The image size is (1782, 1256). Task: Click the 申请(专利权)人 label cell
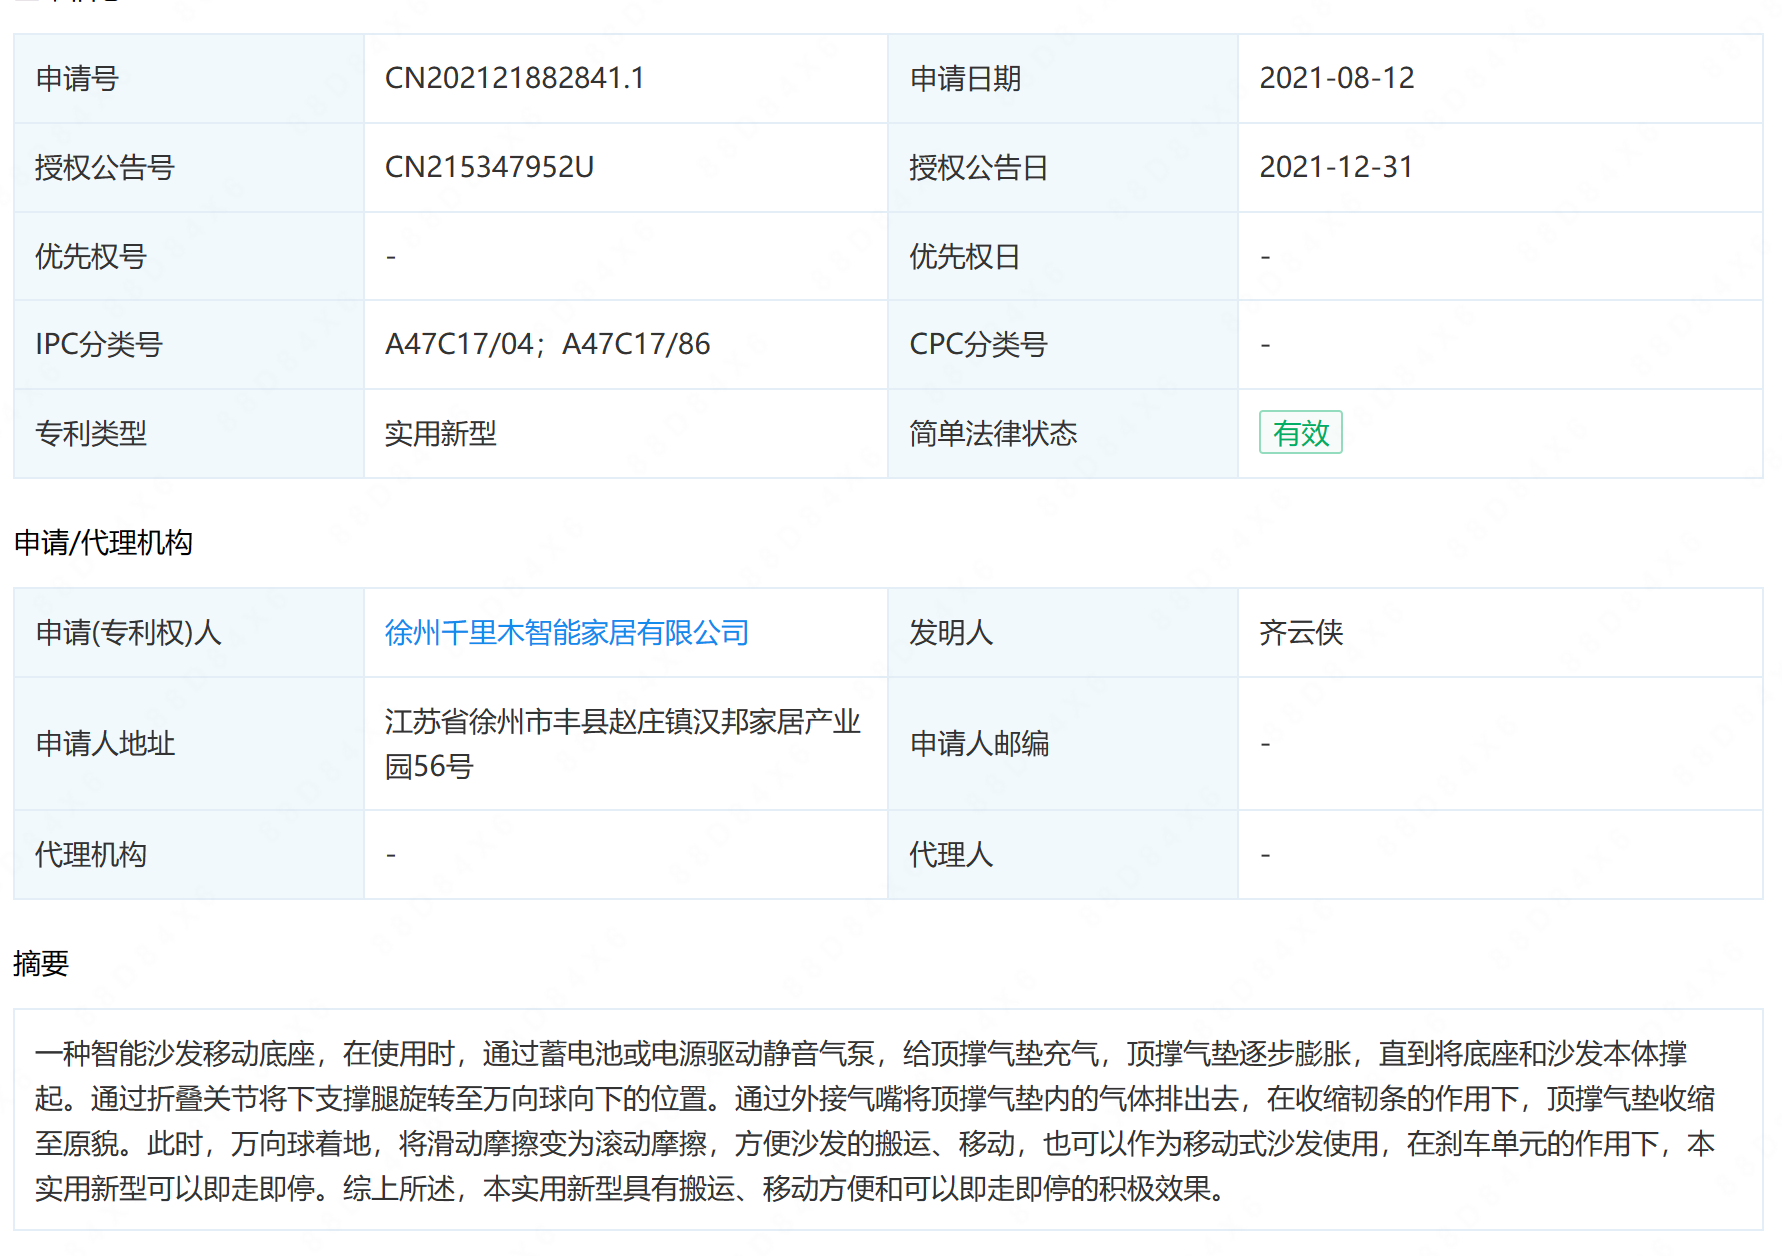coord(189,633)
